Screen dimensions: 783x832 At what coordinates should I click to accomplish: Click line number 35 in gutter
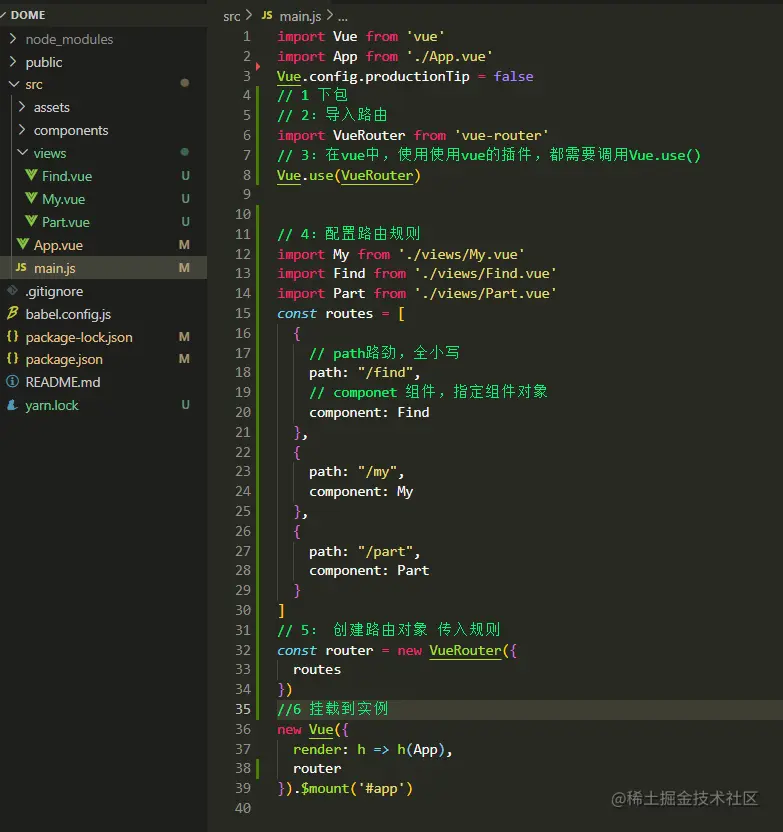[x=243, y=709]
